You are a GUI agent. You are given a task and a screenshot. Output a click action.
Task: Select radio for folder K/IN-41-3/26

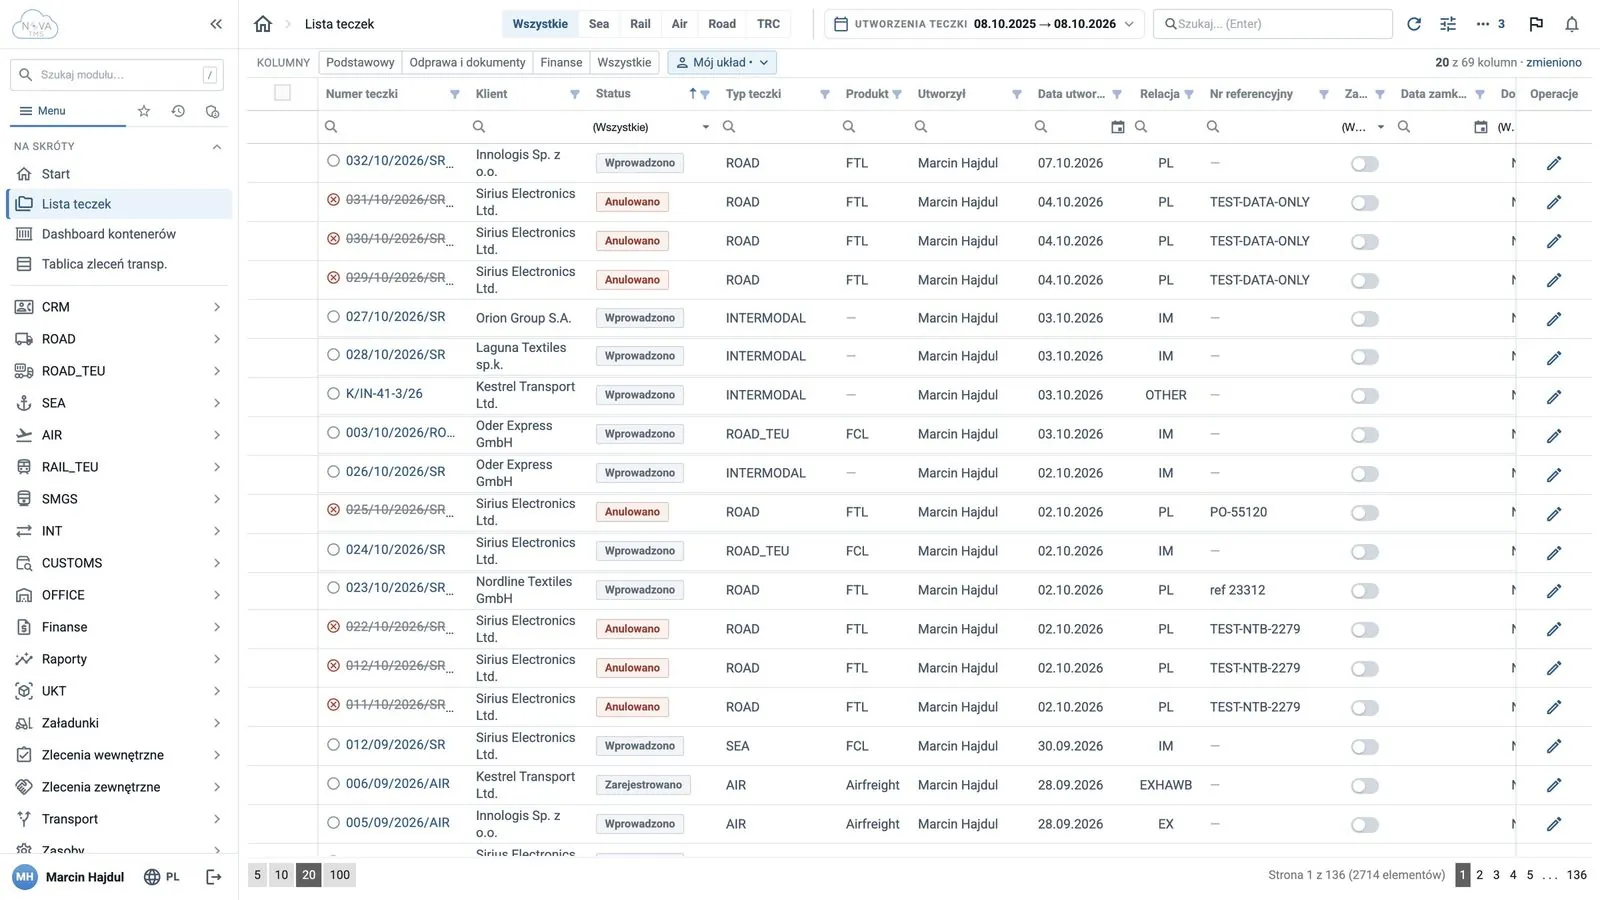(334, 394)
